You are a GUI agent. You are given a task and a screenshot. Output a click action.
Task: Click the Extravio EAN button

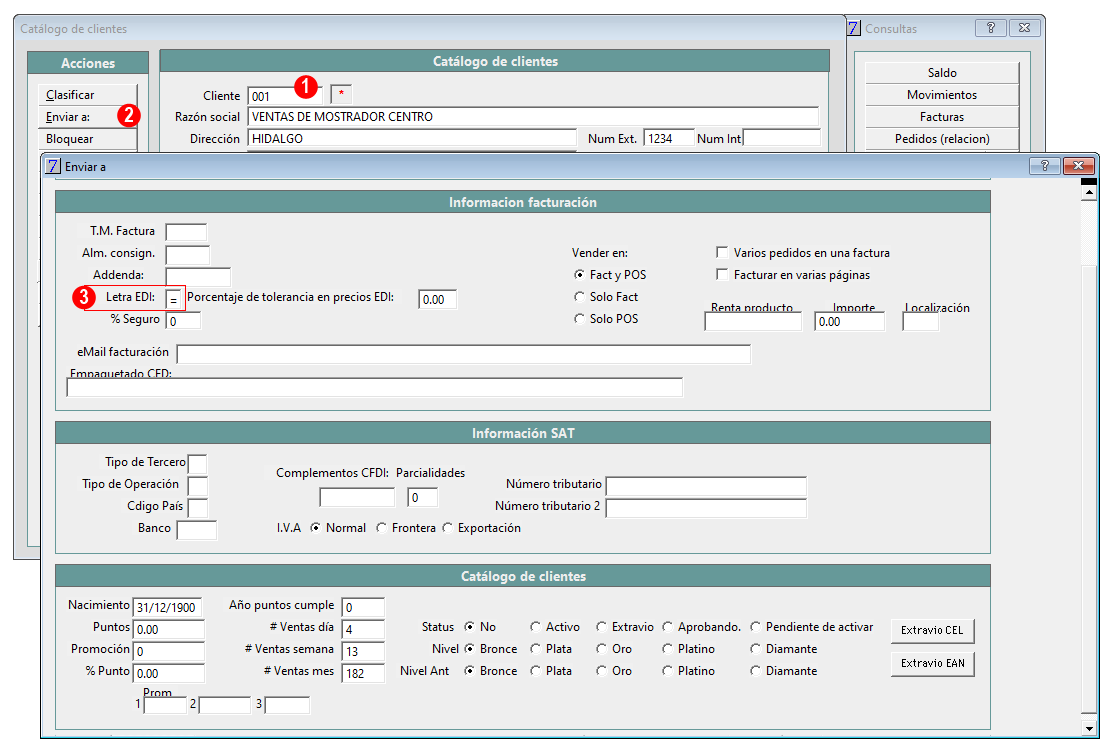932,663
